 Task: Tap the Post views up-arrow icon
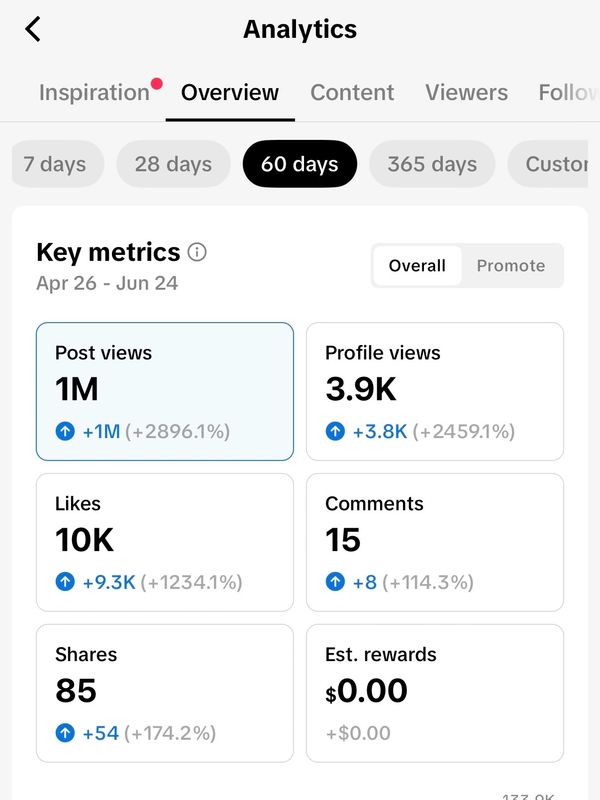[x=65, y=432]
